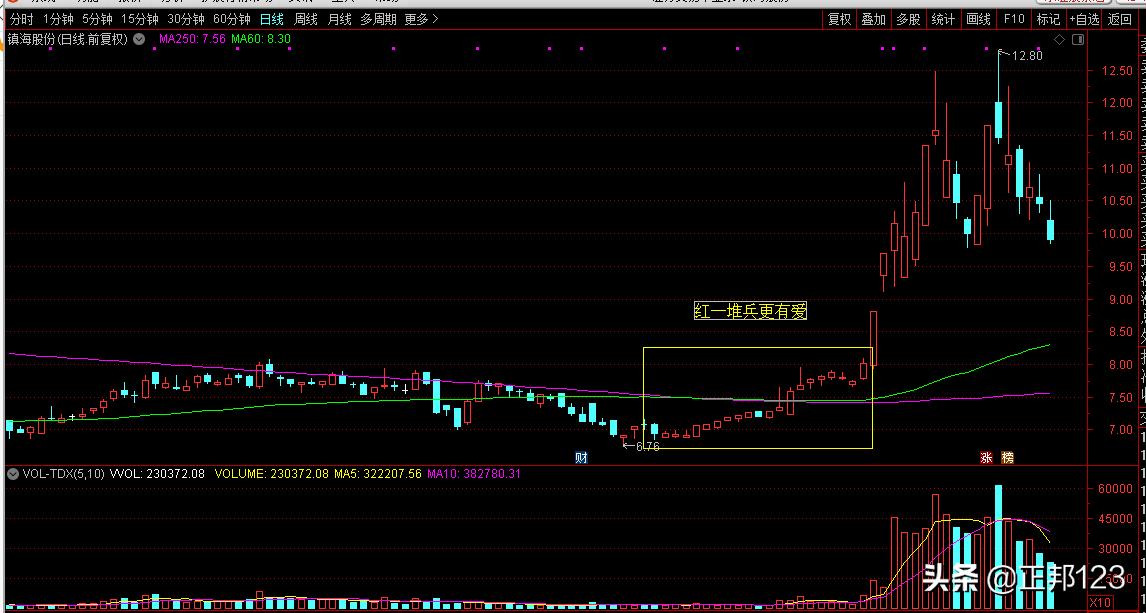
Task: Open the chart options dropdown beside 镇海股份
Action: click(139, 39)
